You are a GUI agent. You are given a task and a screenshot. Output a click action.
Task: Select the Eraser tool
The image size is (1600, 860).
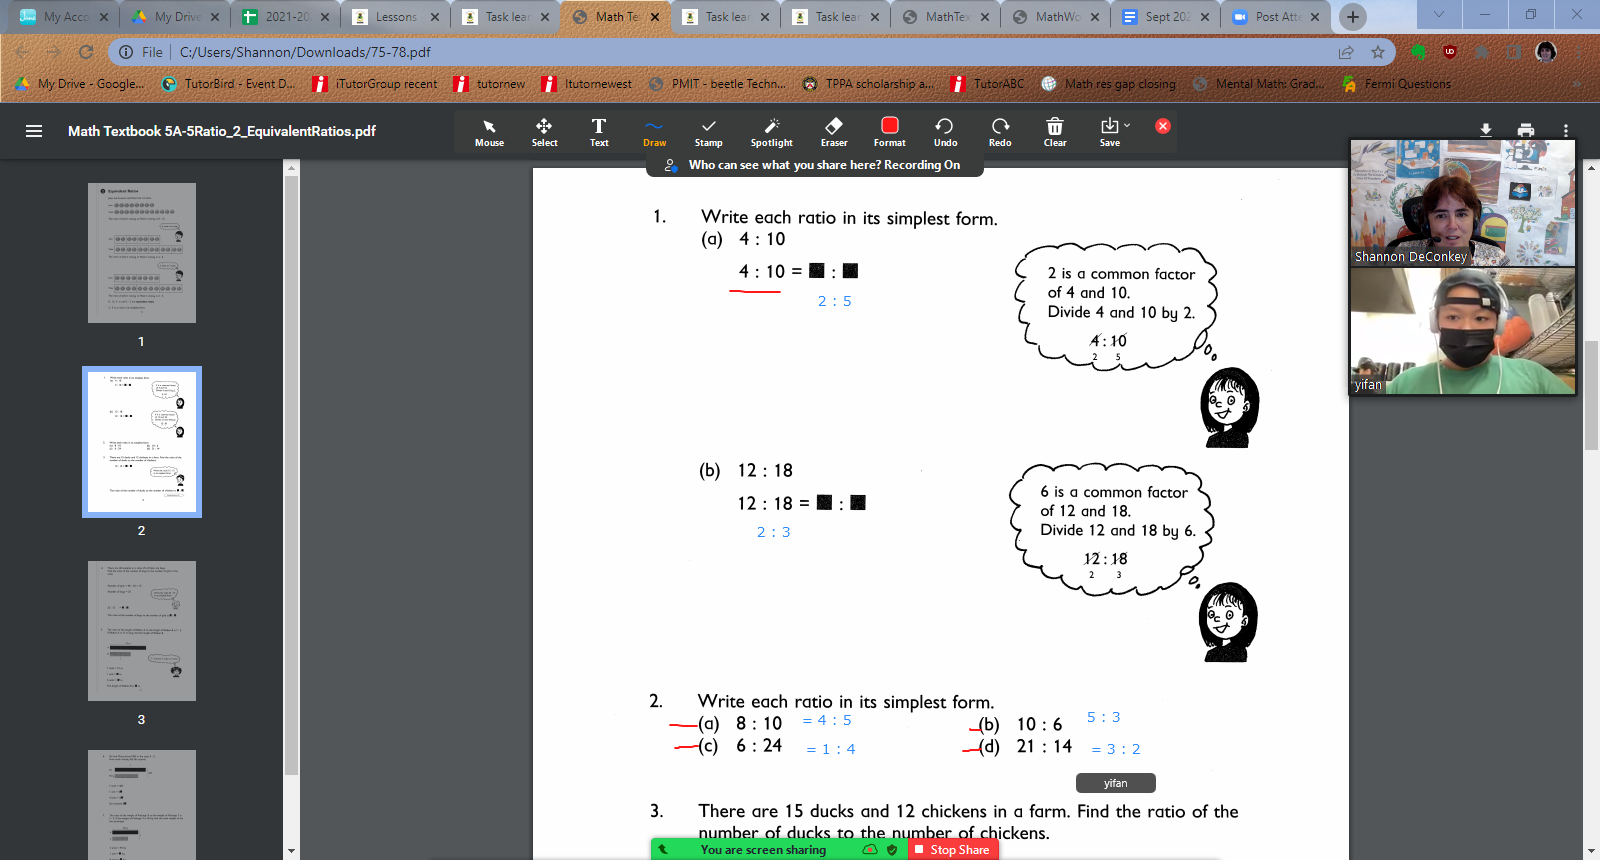(x=834, y=132)
